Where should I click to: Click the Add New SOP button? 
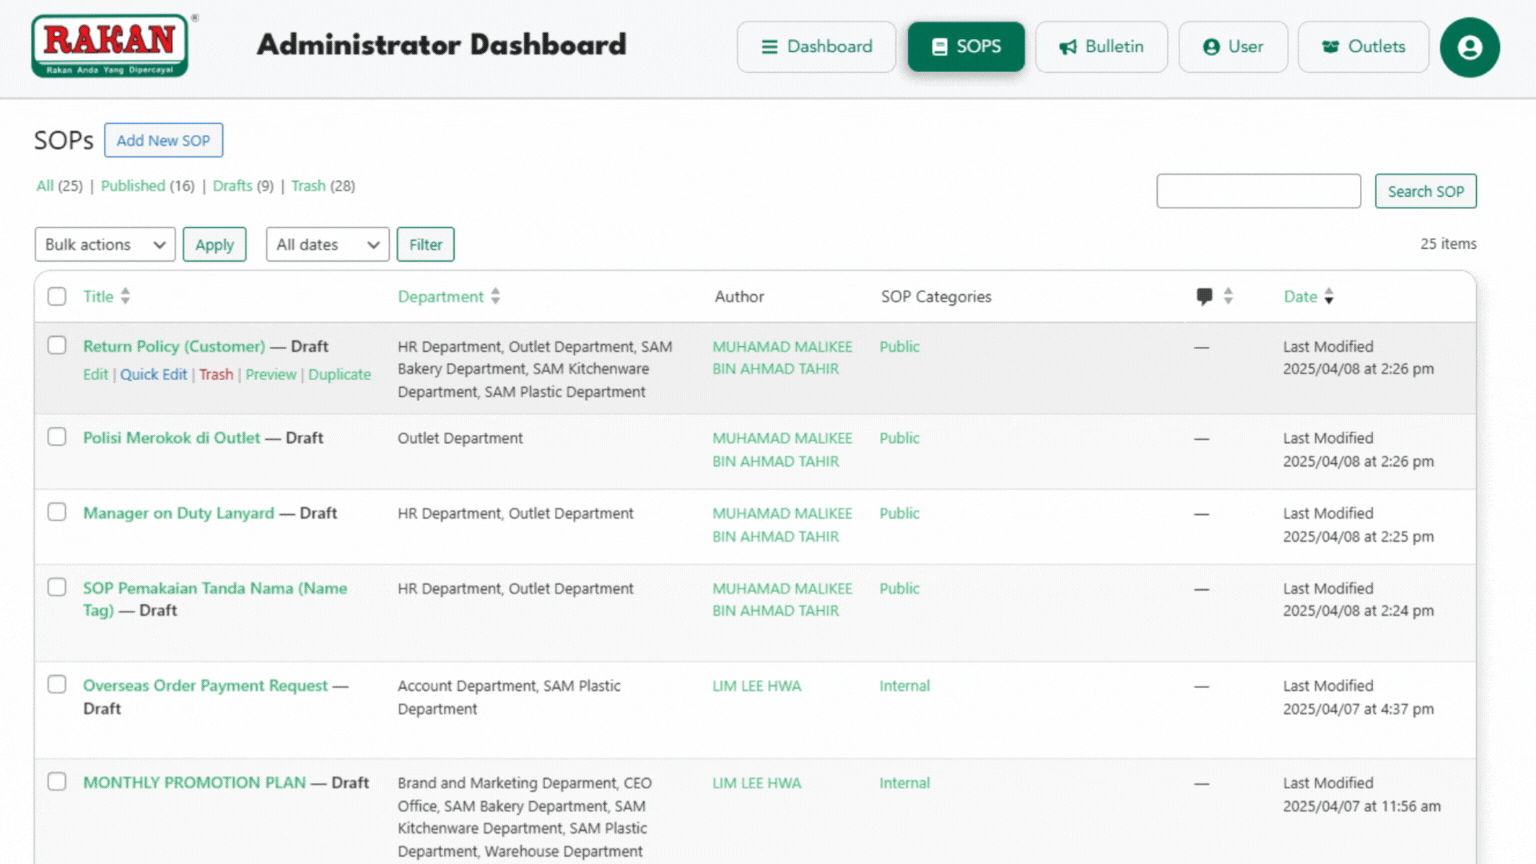tap(163, 140)
